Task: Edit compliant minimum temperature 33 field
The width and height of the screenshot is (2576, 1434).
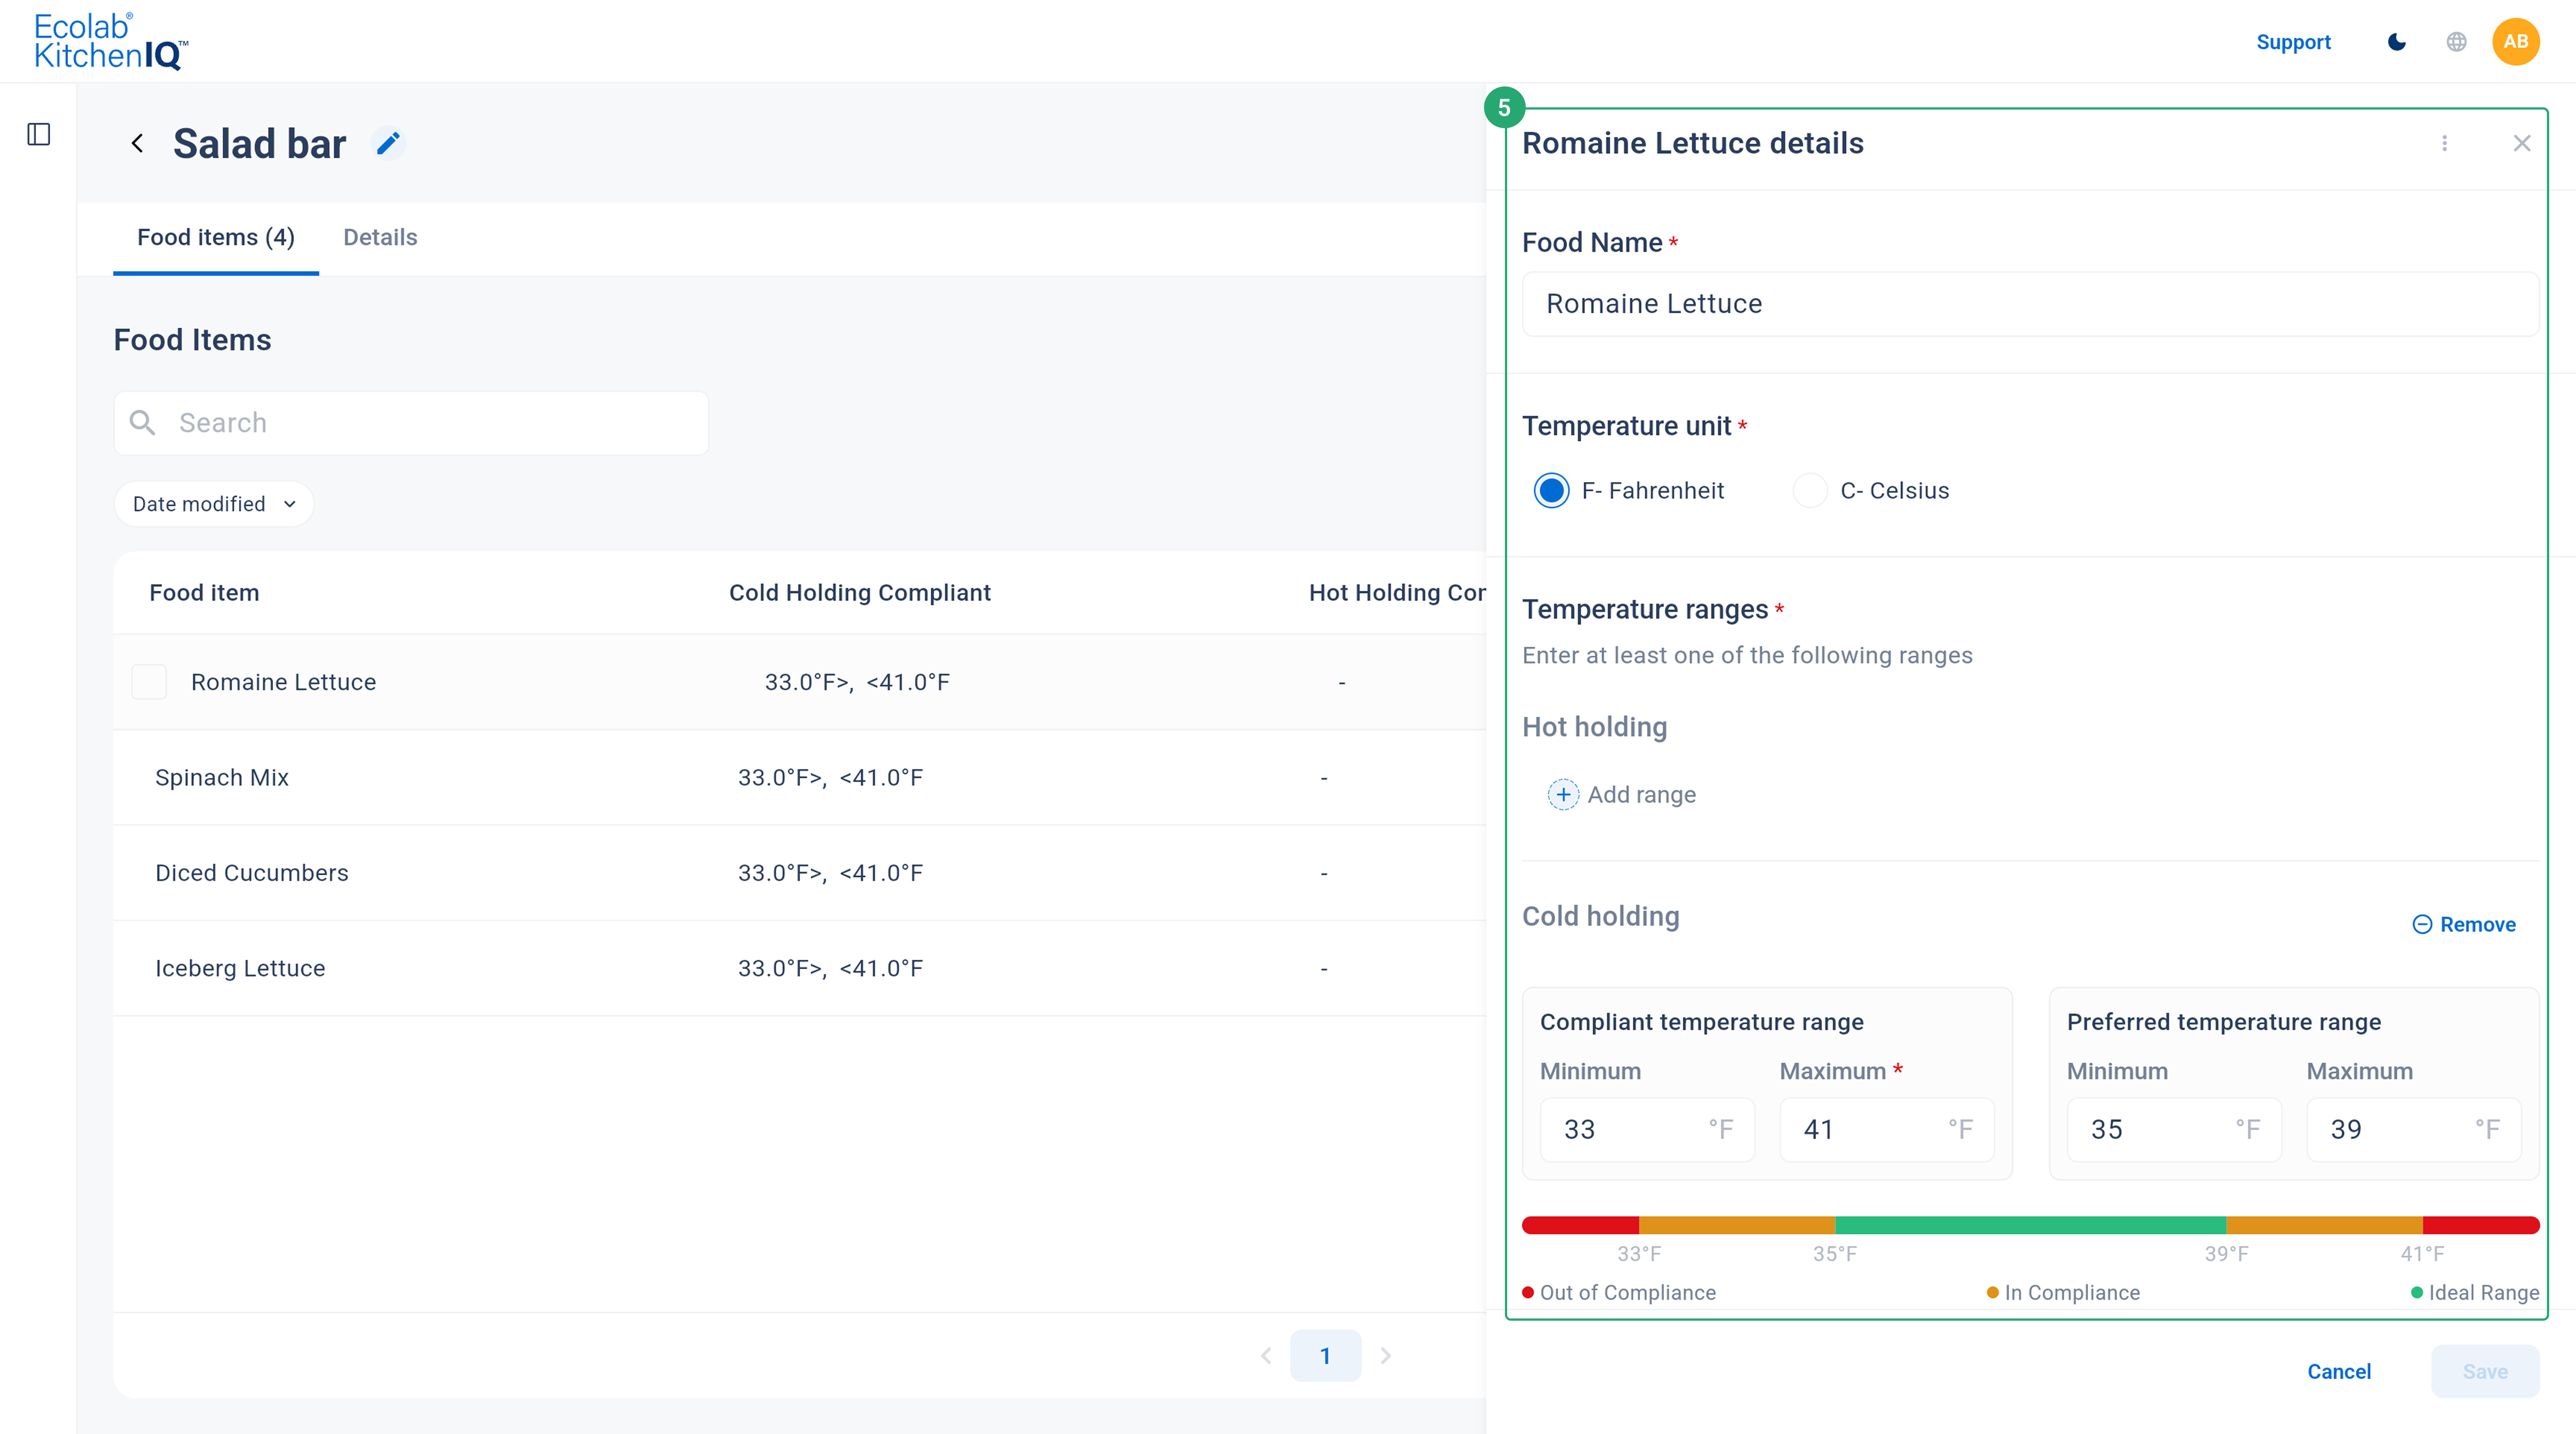Action: click(x=1647, y=1130)
